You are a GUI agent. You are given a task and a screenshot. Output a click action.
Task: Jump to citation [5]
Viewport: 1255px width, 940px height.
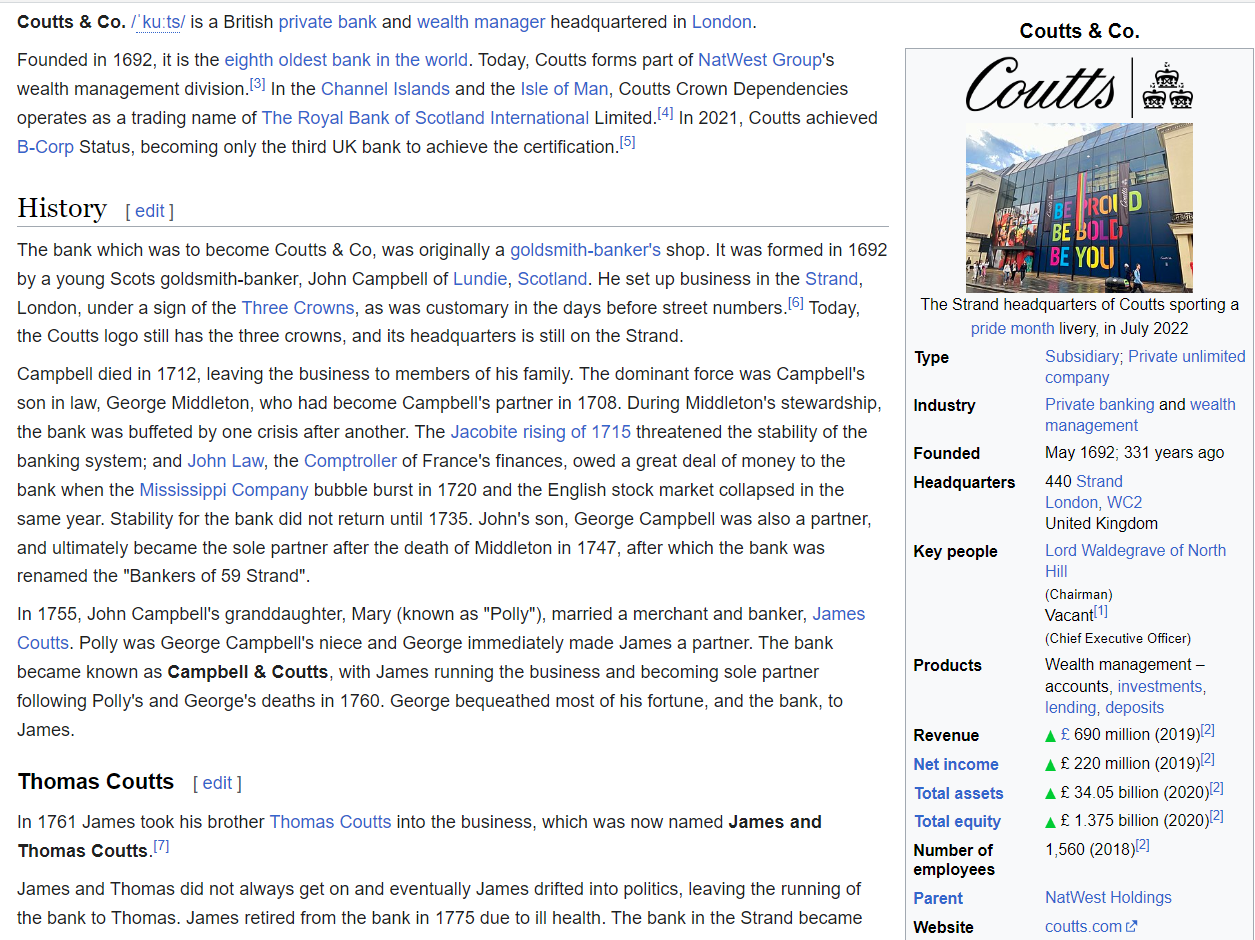pyautogui.click(x=627, y=141)
